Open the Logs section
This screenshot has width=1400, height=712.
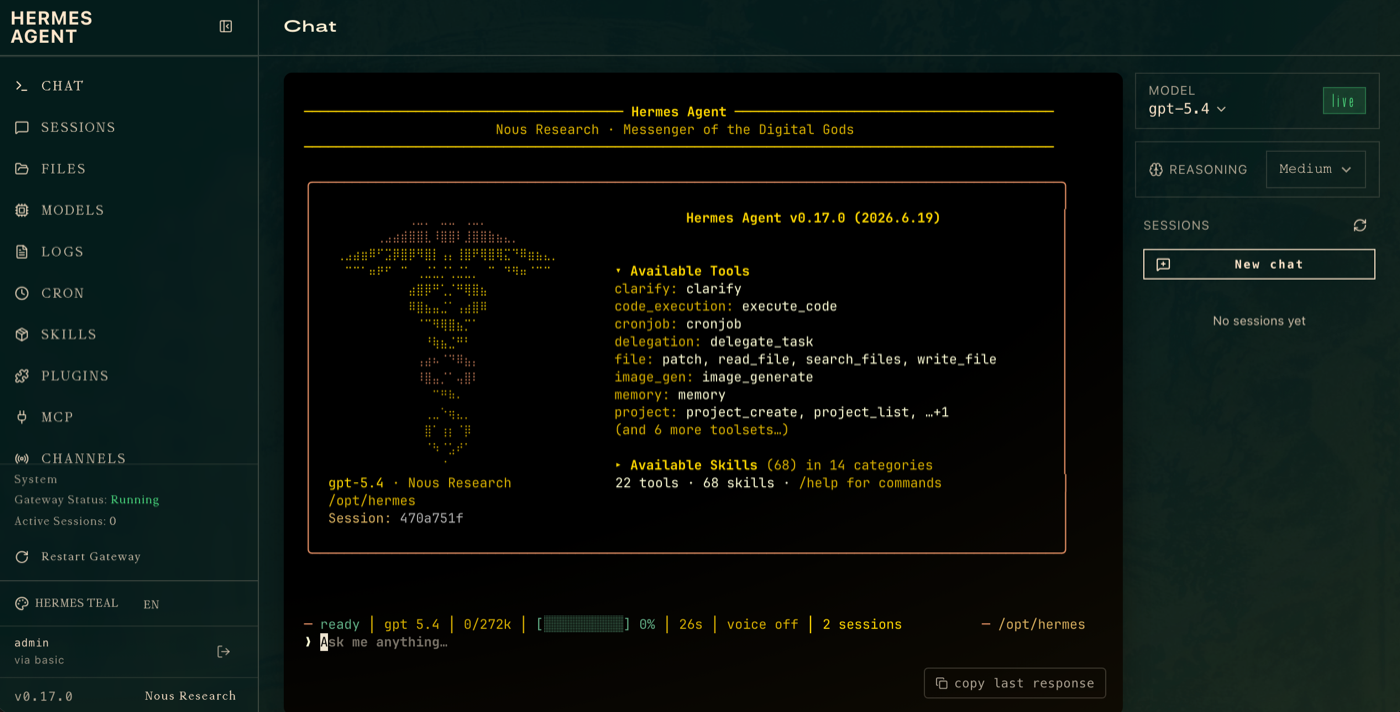[x=129, y=252]
